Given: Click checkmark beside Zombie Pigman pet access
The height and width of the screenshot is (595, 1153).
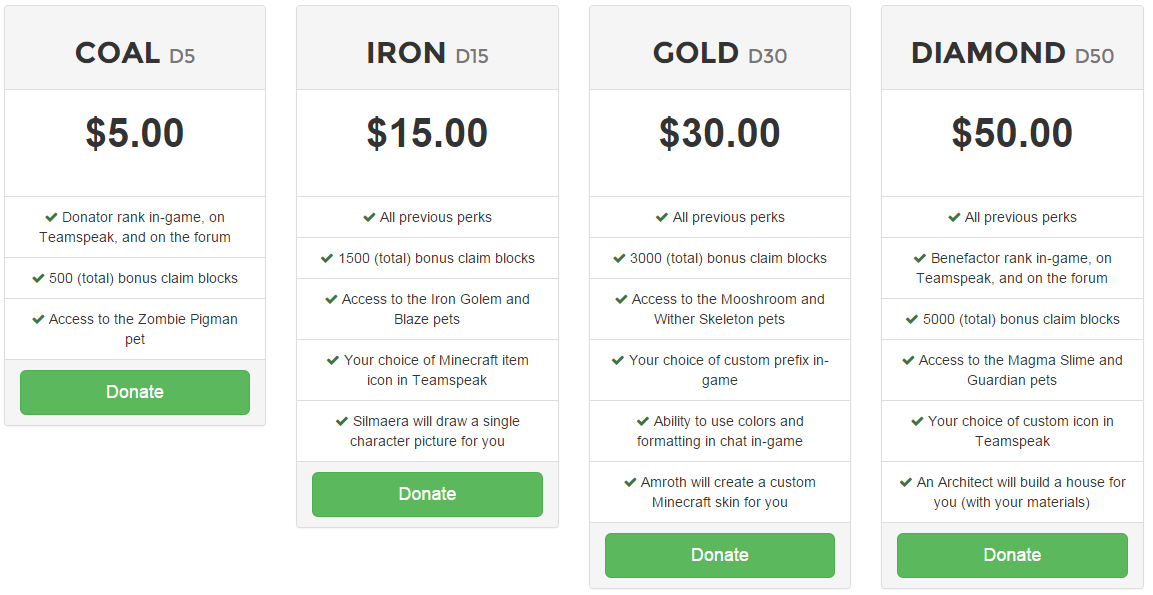Looking at the screenshot, I should 38,319.
